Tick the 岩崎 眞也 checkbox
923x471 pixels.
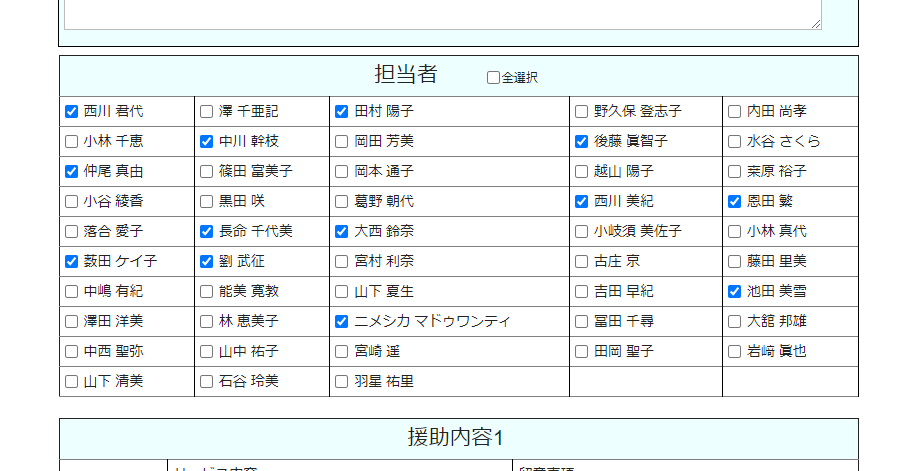[734, 352]
